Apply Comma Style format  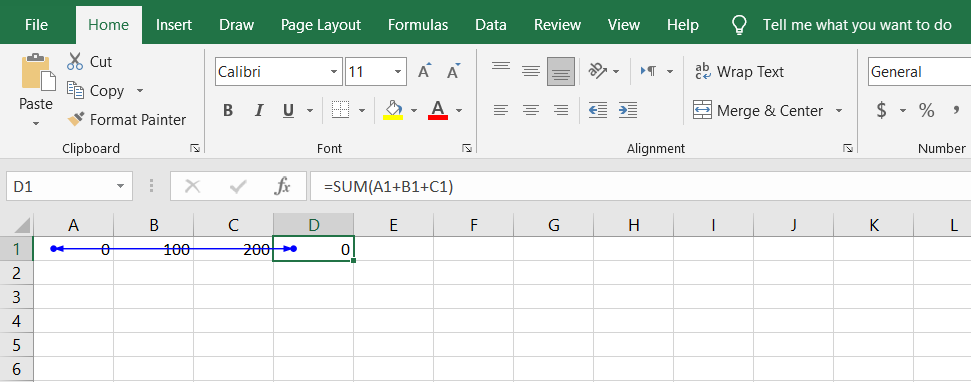click(x=957, y=110)
